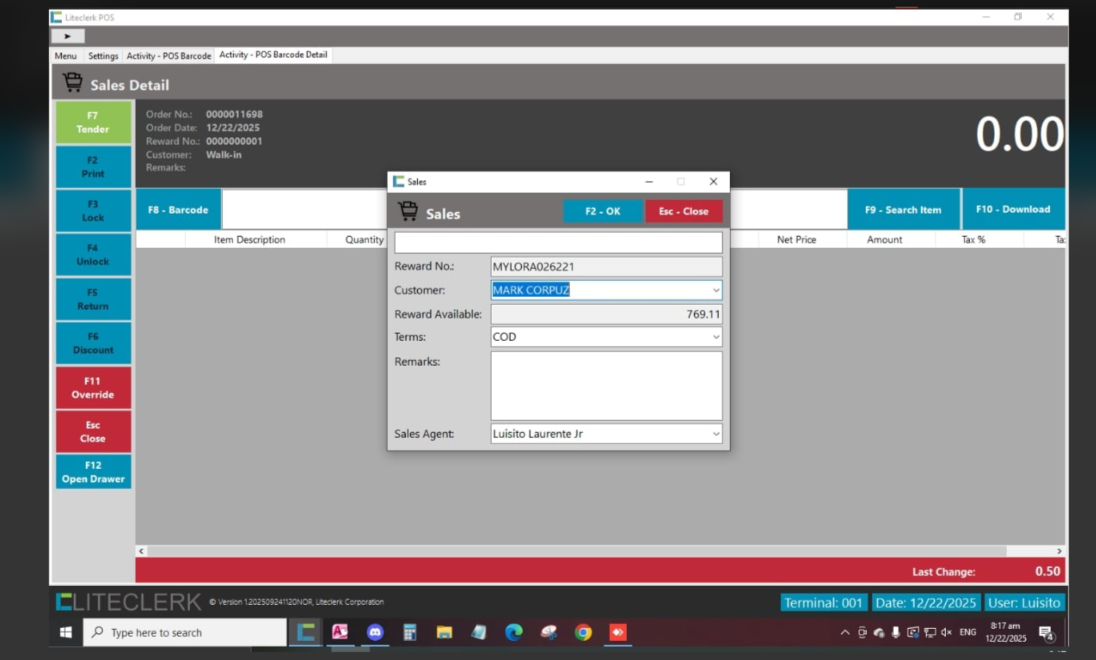This screenshot has height=660, width=1096.
Task: Open Discord from the taskbar
Action: click(375, 632)
